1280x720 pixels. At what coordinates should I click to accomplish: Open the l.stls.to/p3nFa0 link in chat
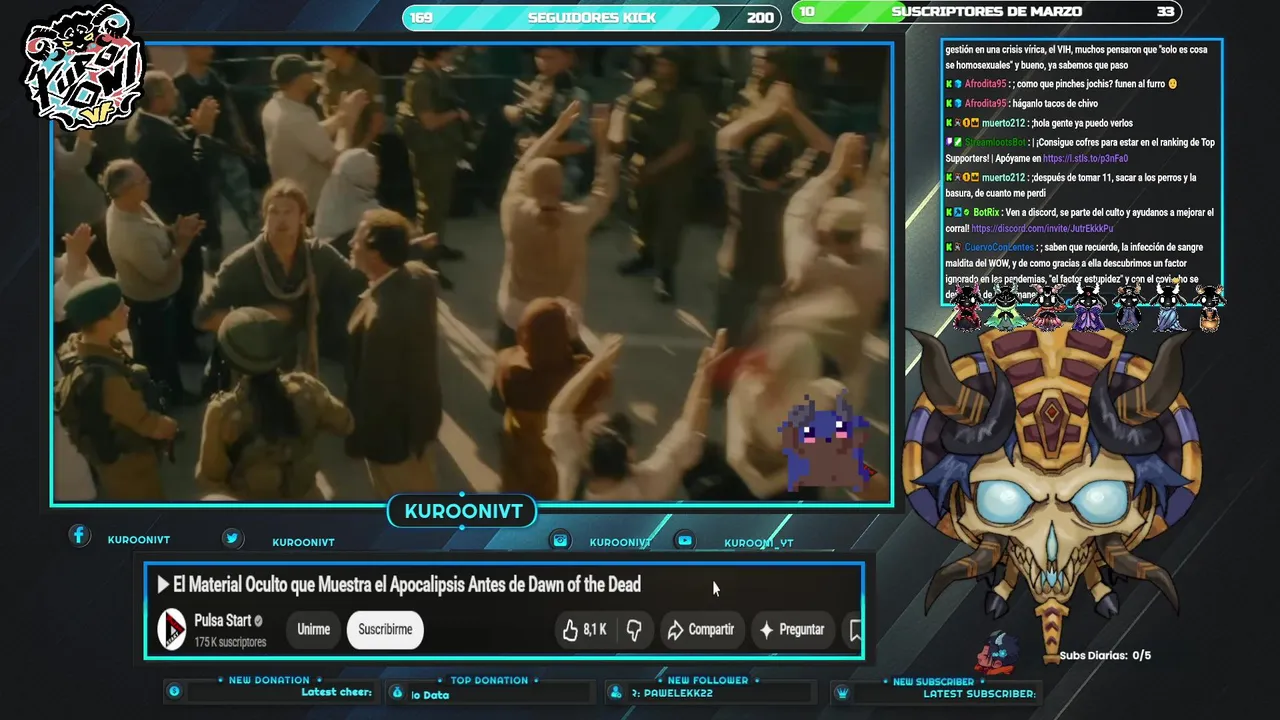(x=1085, y=159)
